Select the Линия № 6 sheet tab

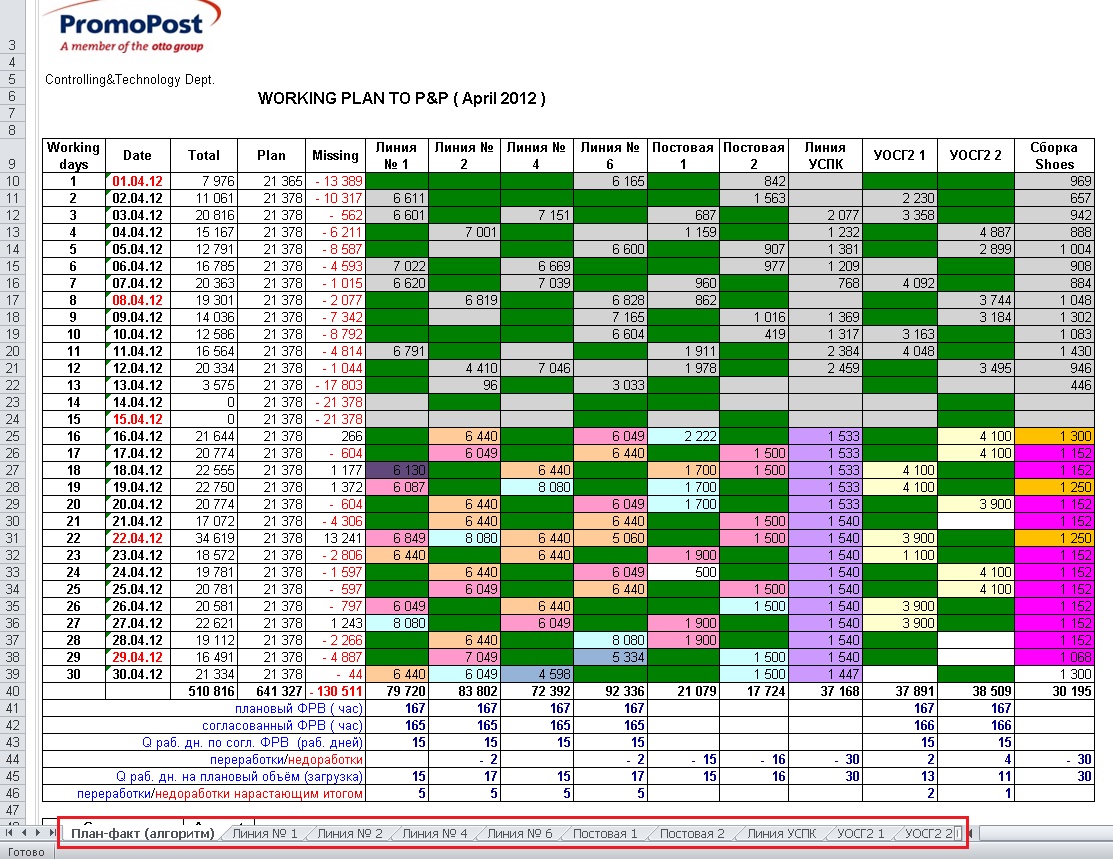click(x=520, y=833)
